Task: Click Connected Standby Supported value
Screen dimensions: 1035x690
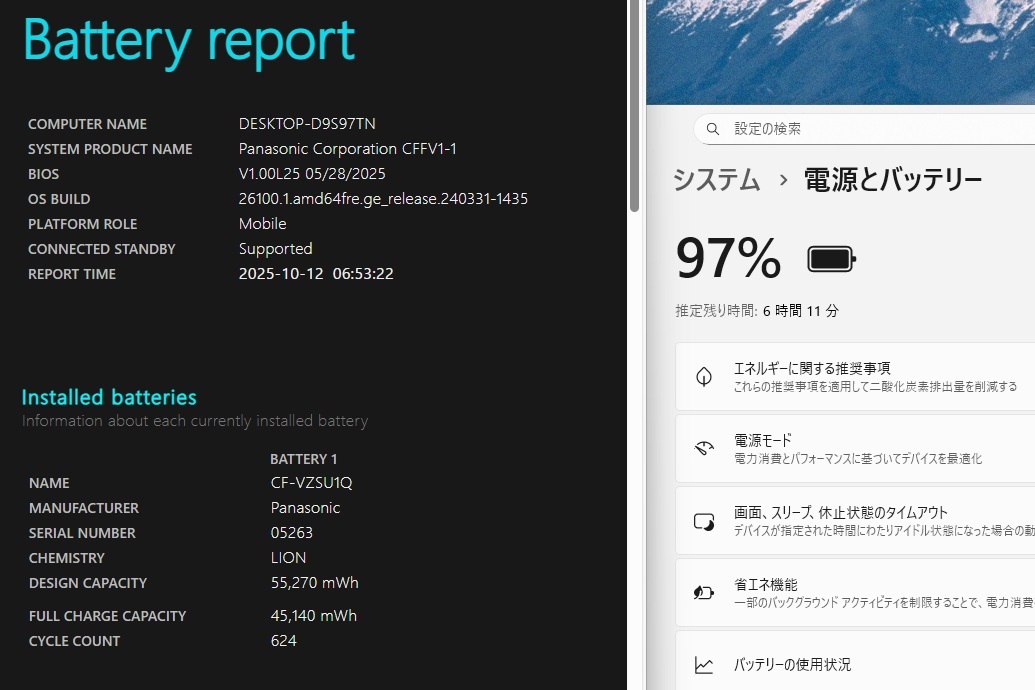Action: coord(275,249)
